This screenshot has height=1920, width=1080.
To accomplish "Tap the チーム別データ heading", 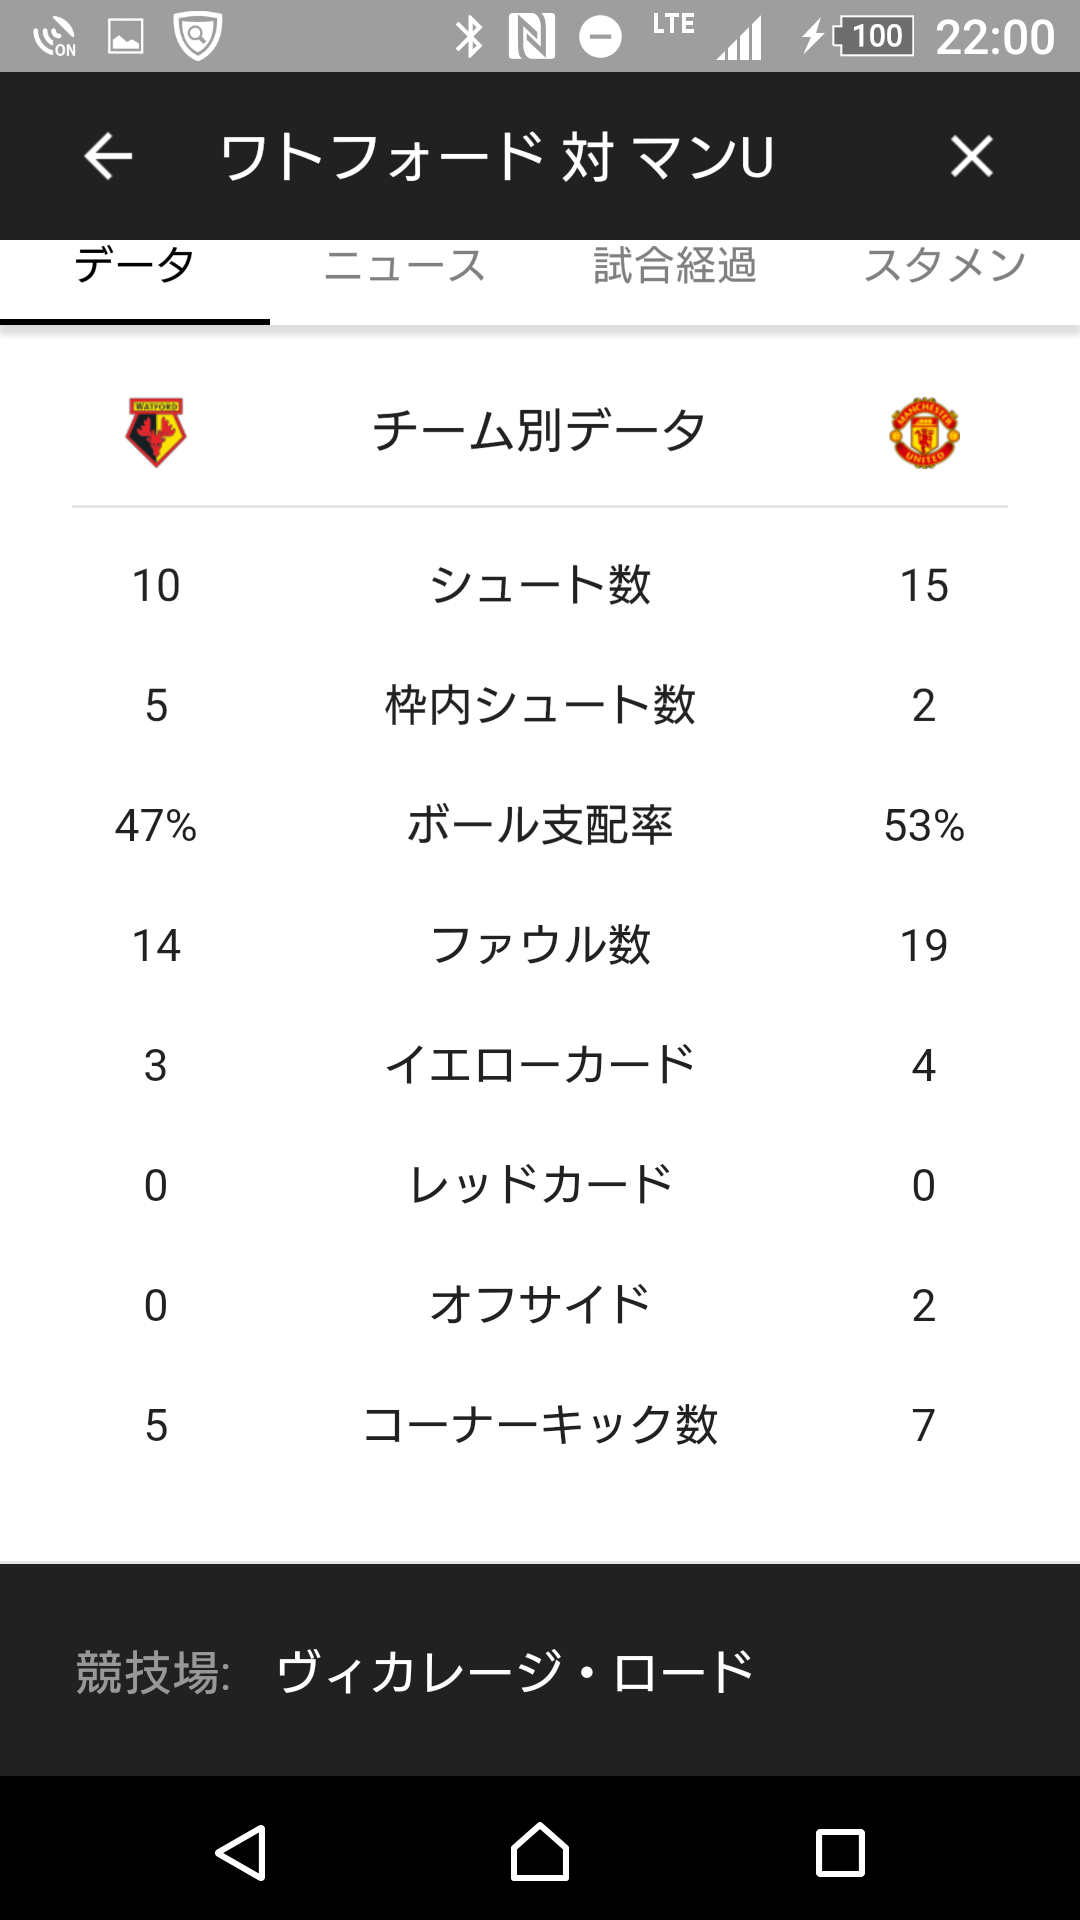I will [540, 431].
